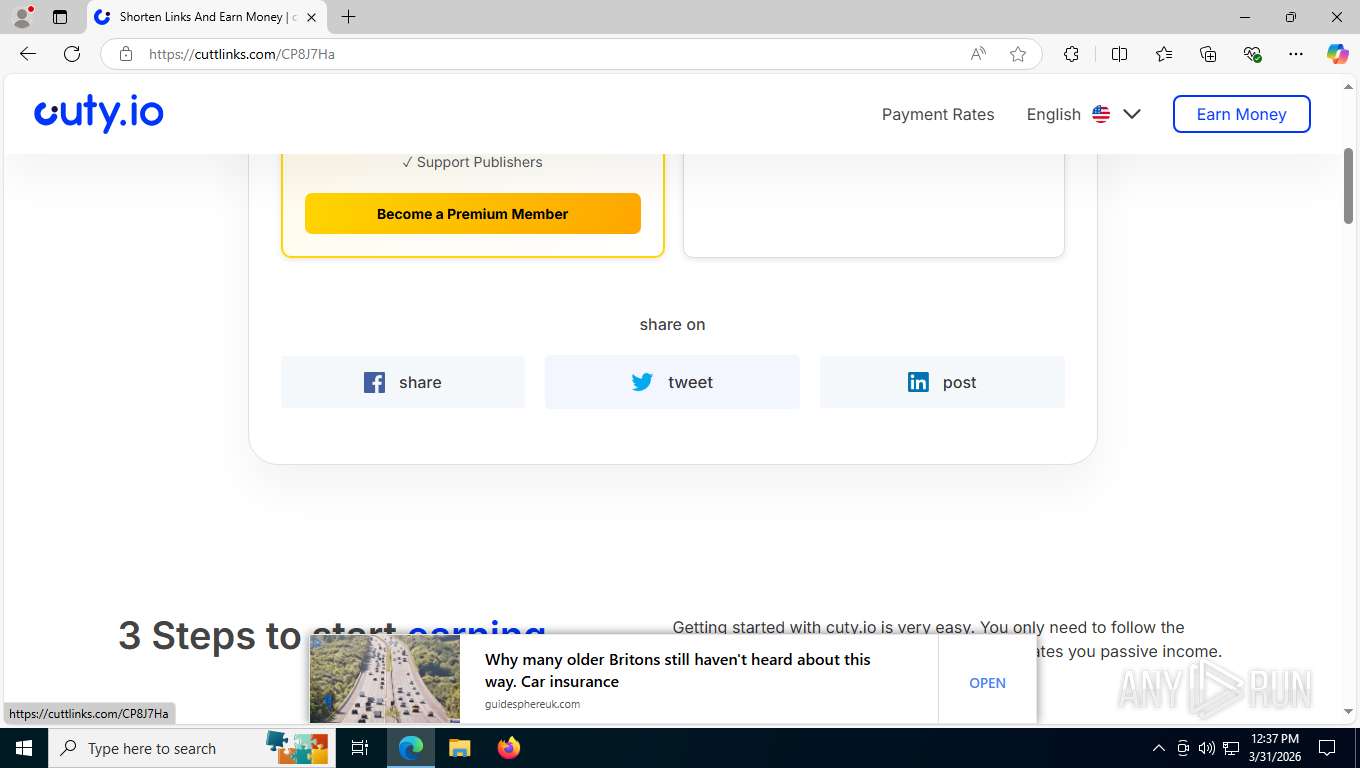The width and height of the screenshot is (1360, 768).
Task: Click scrollbar down arrow
Action: pos(1348,712)
